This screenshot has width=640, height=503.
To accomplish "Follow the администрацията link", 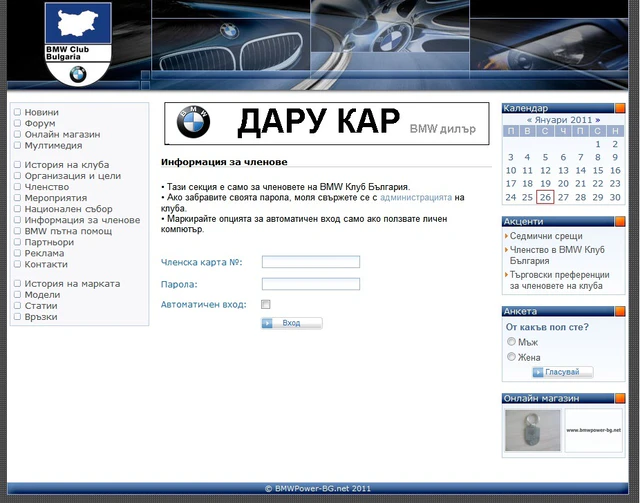I will pos(416,198).
